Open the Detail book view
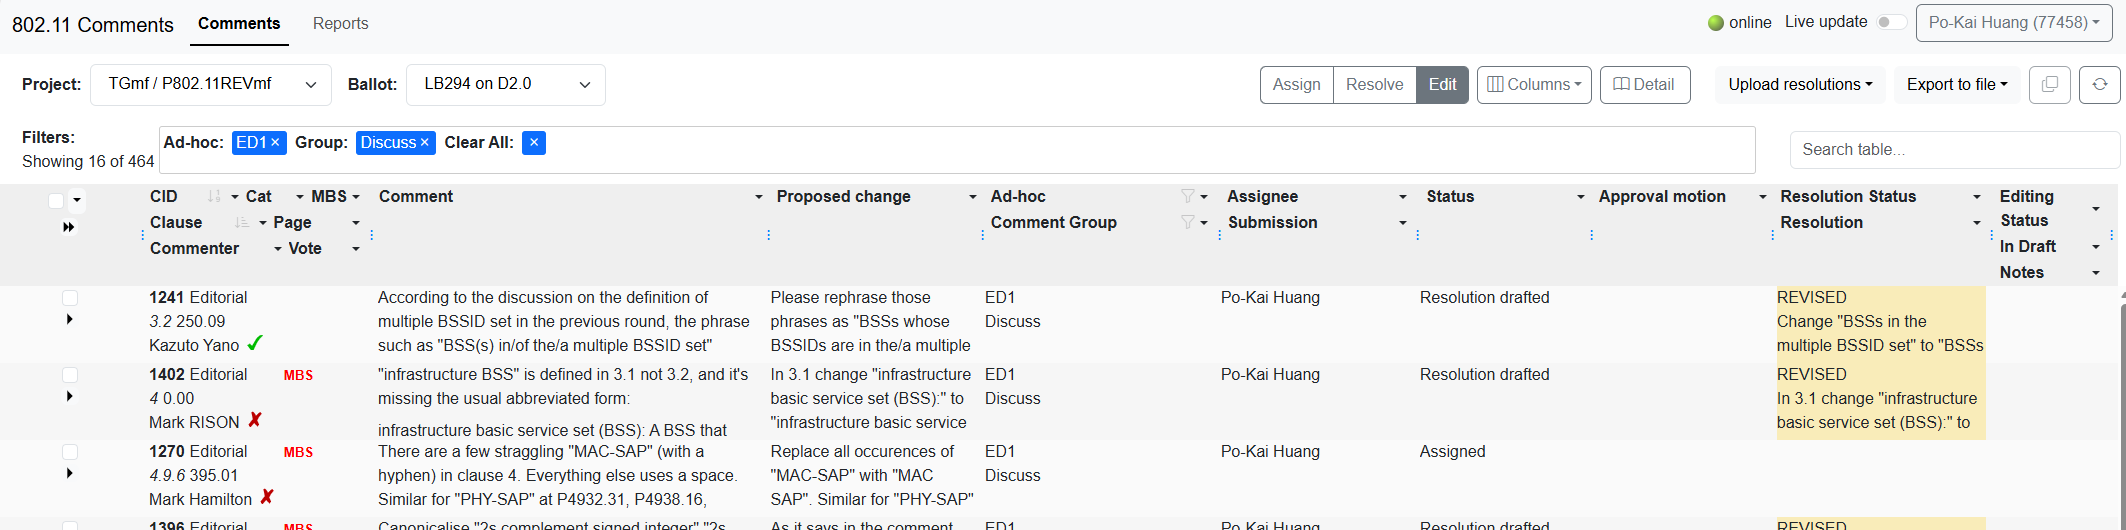Image resolution: width=2126 pixels, height=530 pixels. click(x=1644, y=85)
